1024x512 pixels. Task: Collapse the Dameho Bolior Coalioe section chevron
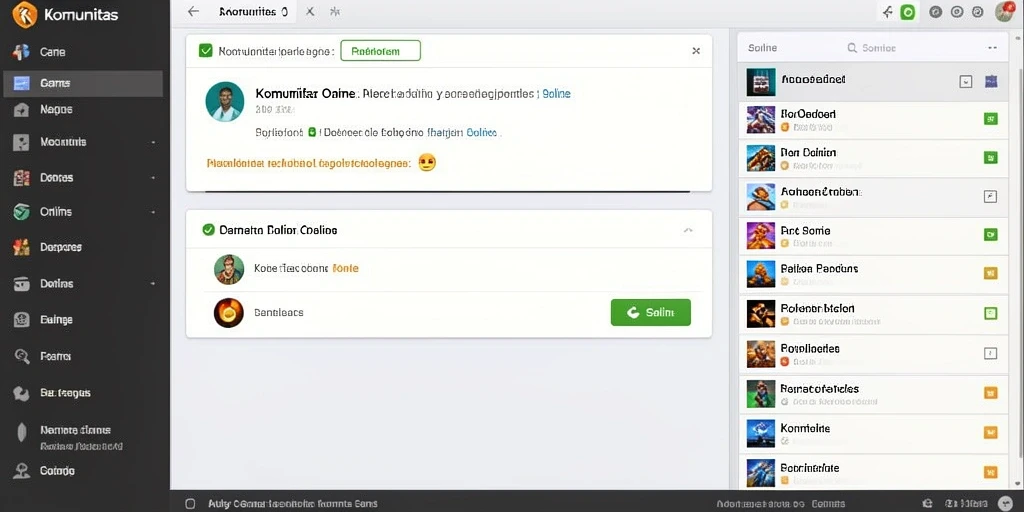click(688, 230)
